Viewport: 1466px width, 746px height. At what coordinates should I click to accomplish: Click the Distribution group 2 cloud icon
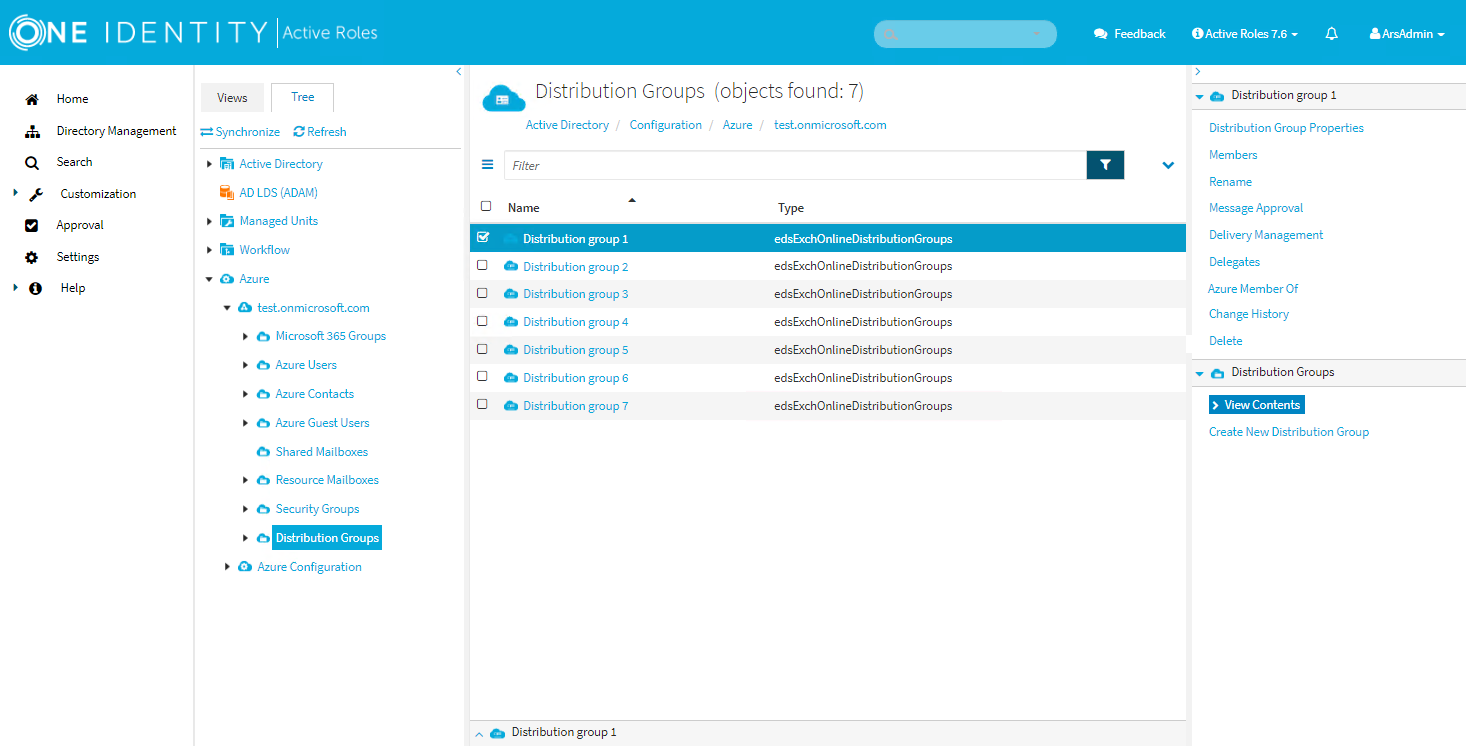[511, 266]
